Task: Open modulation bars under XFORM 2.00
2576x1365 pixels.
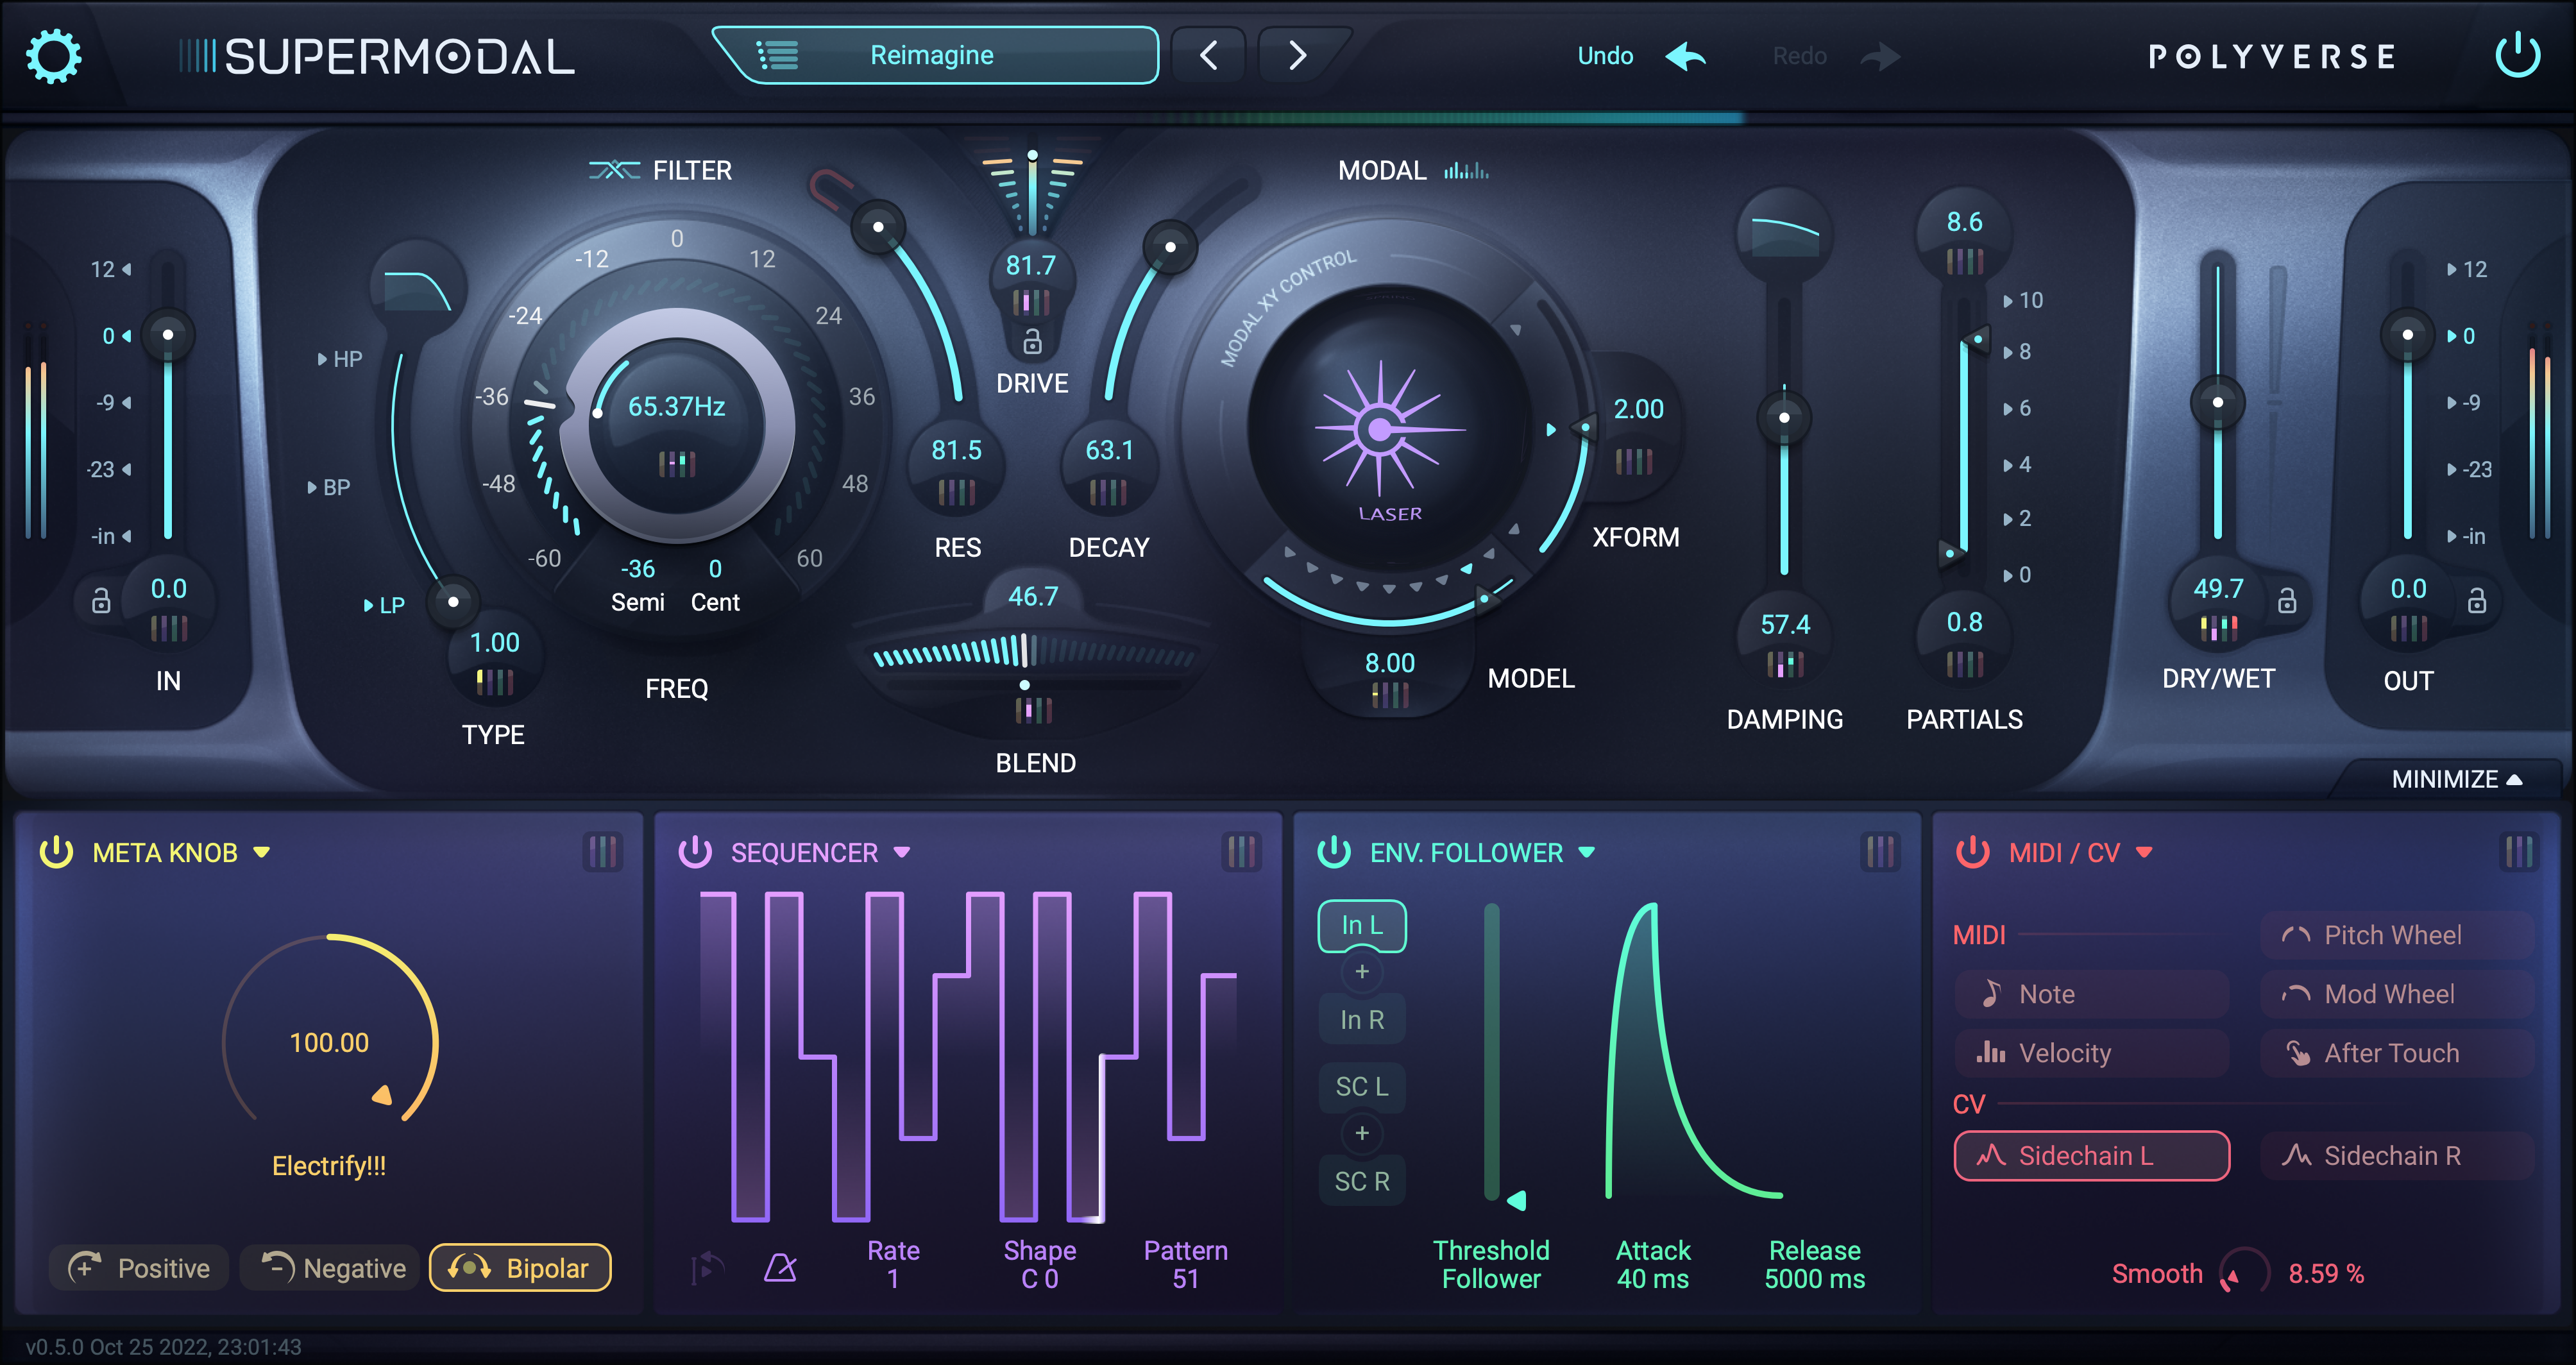Action: click(x=1634, y=461)
